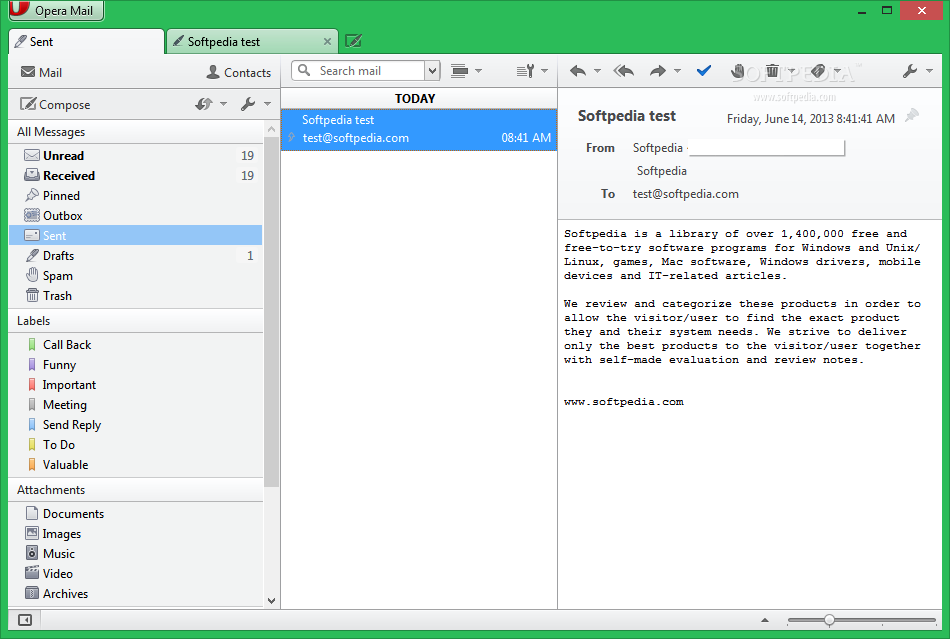Image resolution: width=950 pixels, height=639 pixels.
Task: Click the Reply arrow icon
Action: (578, 71)
